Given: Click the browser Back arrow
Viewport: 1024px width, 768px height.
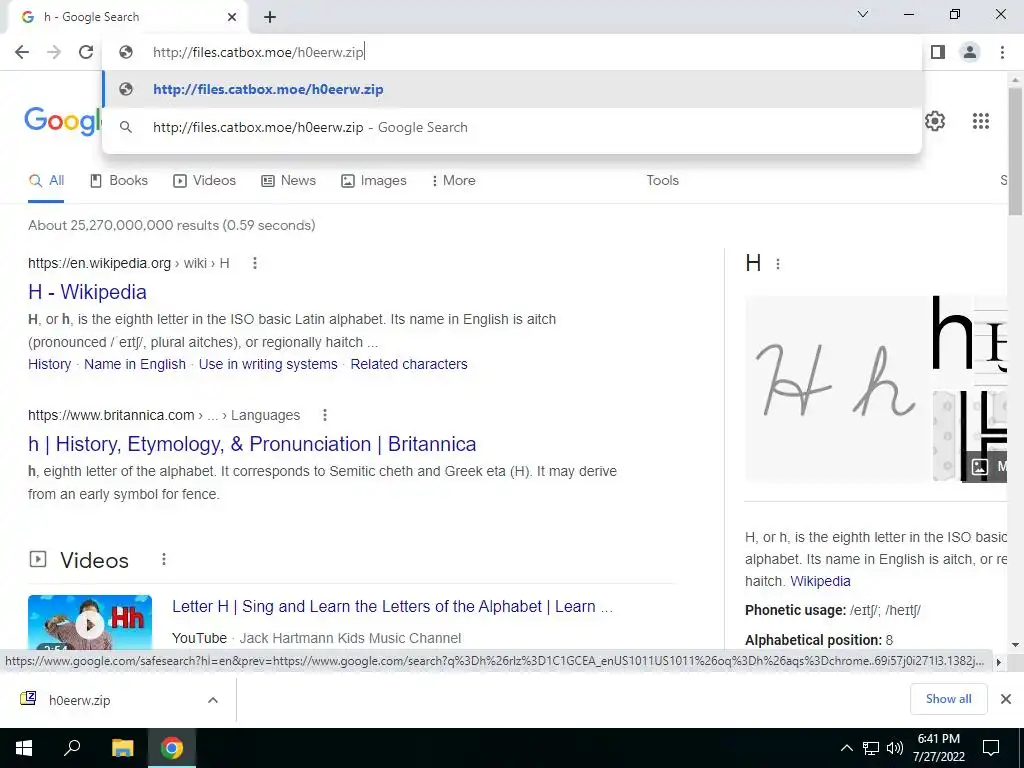Looking at the screenshot, I should [22, 52].
